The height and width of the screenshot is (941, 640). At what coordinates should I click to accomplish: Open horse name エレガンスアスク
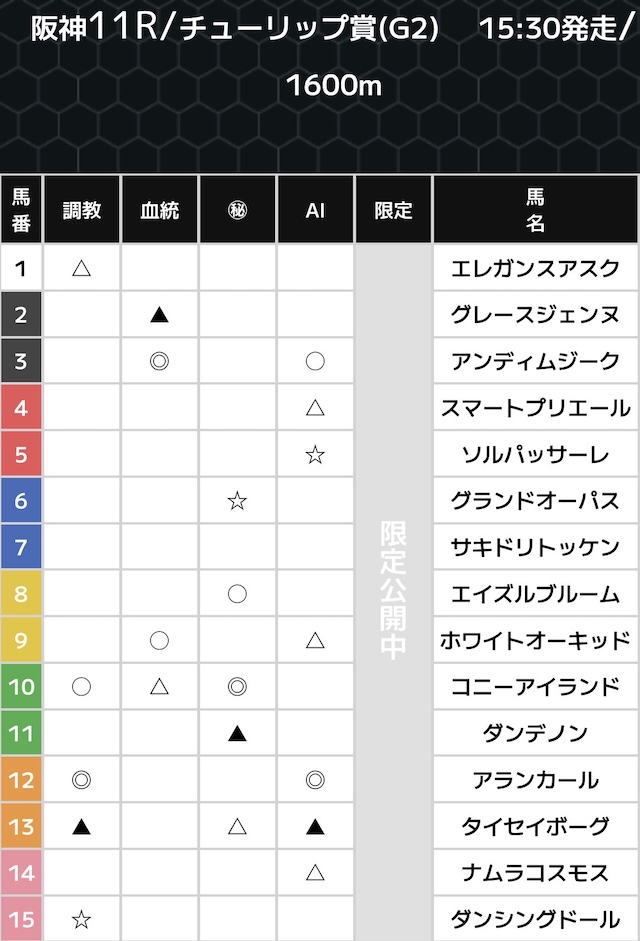[x=535, y=268]
